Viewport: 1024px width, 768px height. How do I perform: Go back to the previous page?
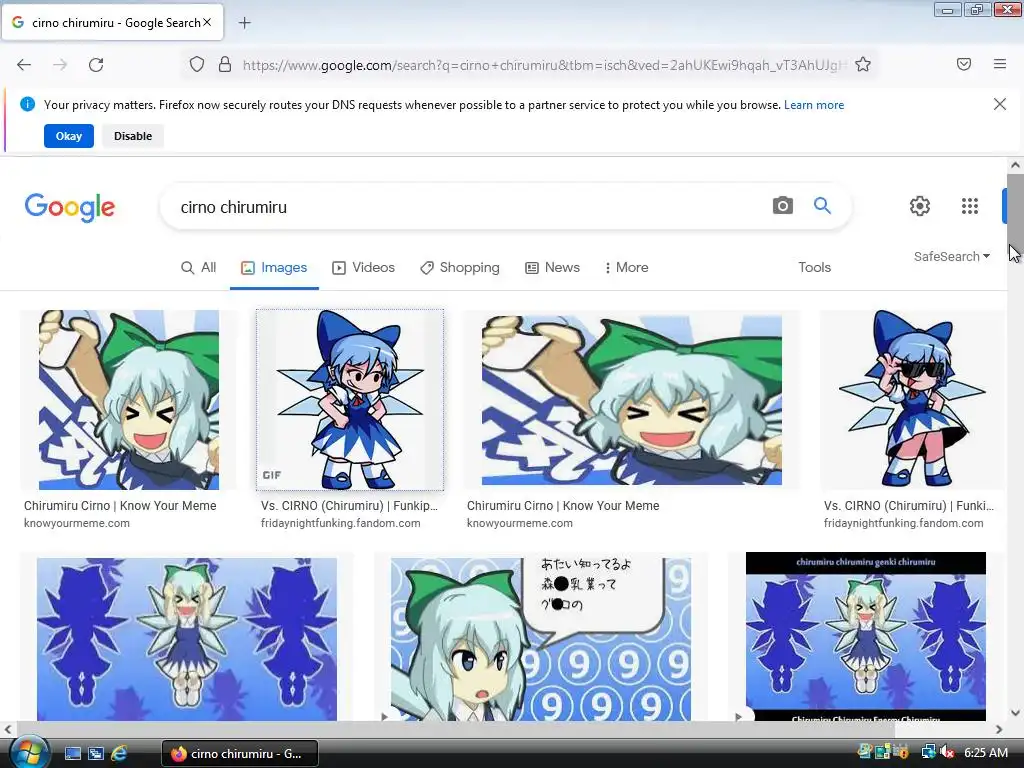point(24,65)
